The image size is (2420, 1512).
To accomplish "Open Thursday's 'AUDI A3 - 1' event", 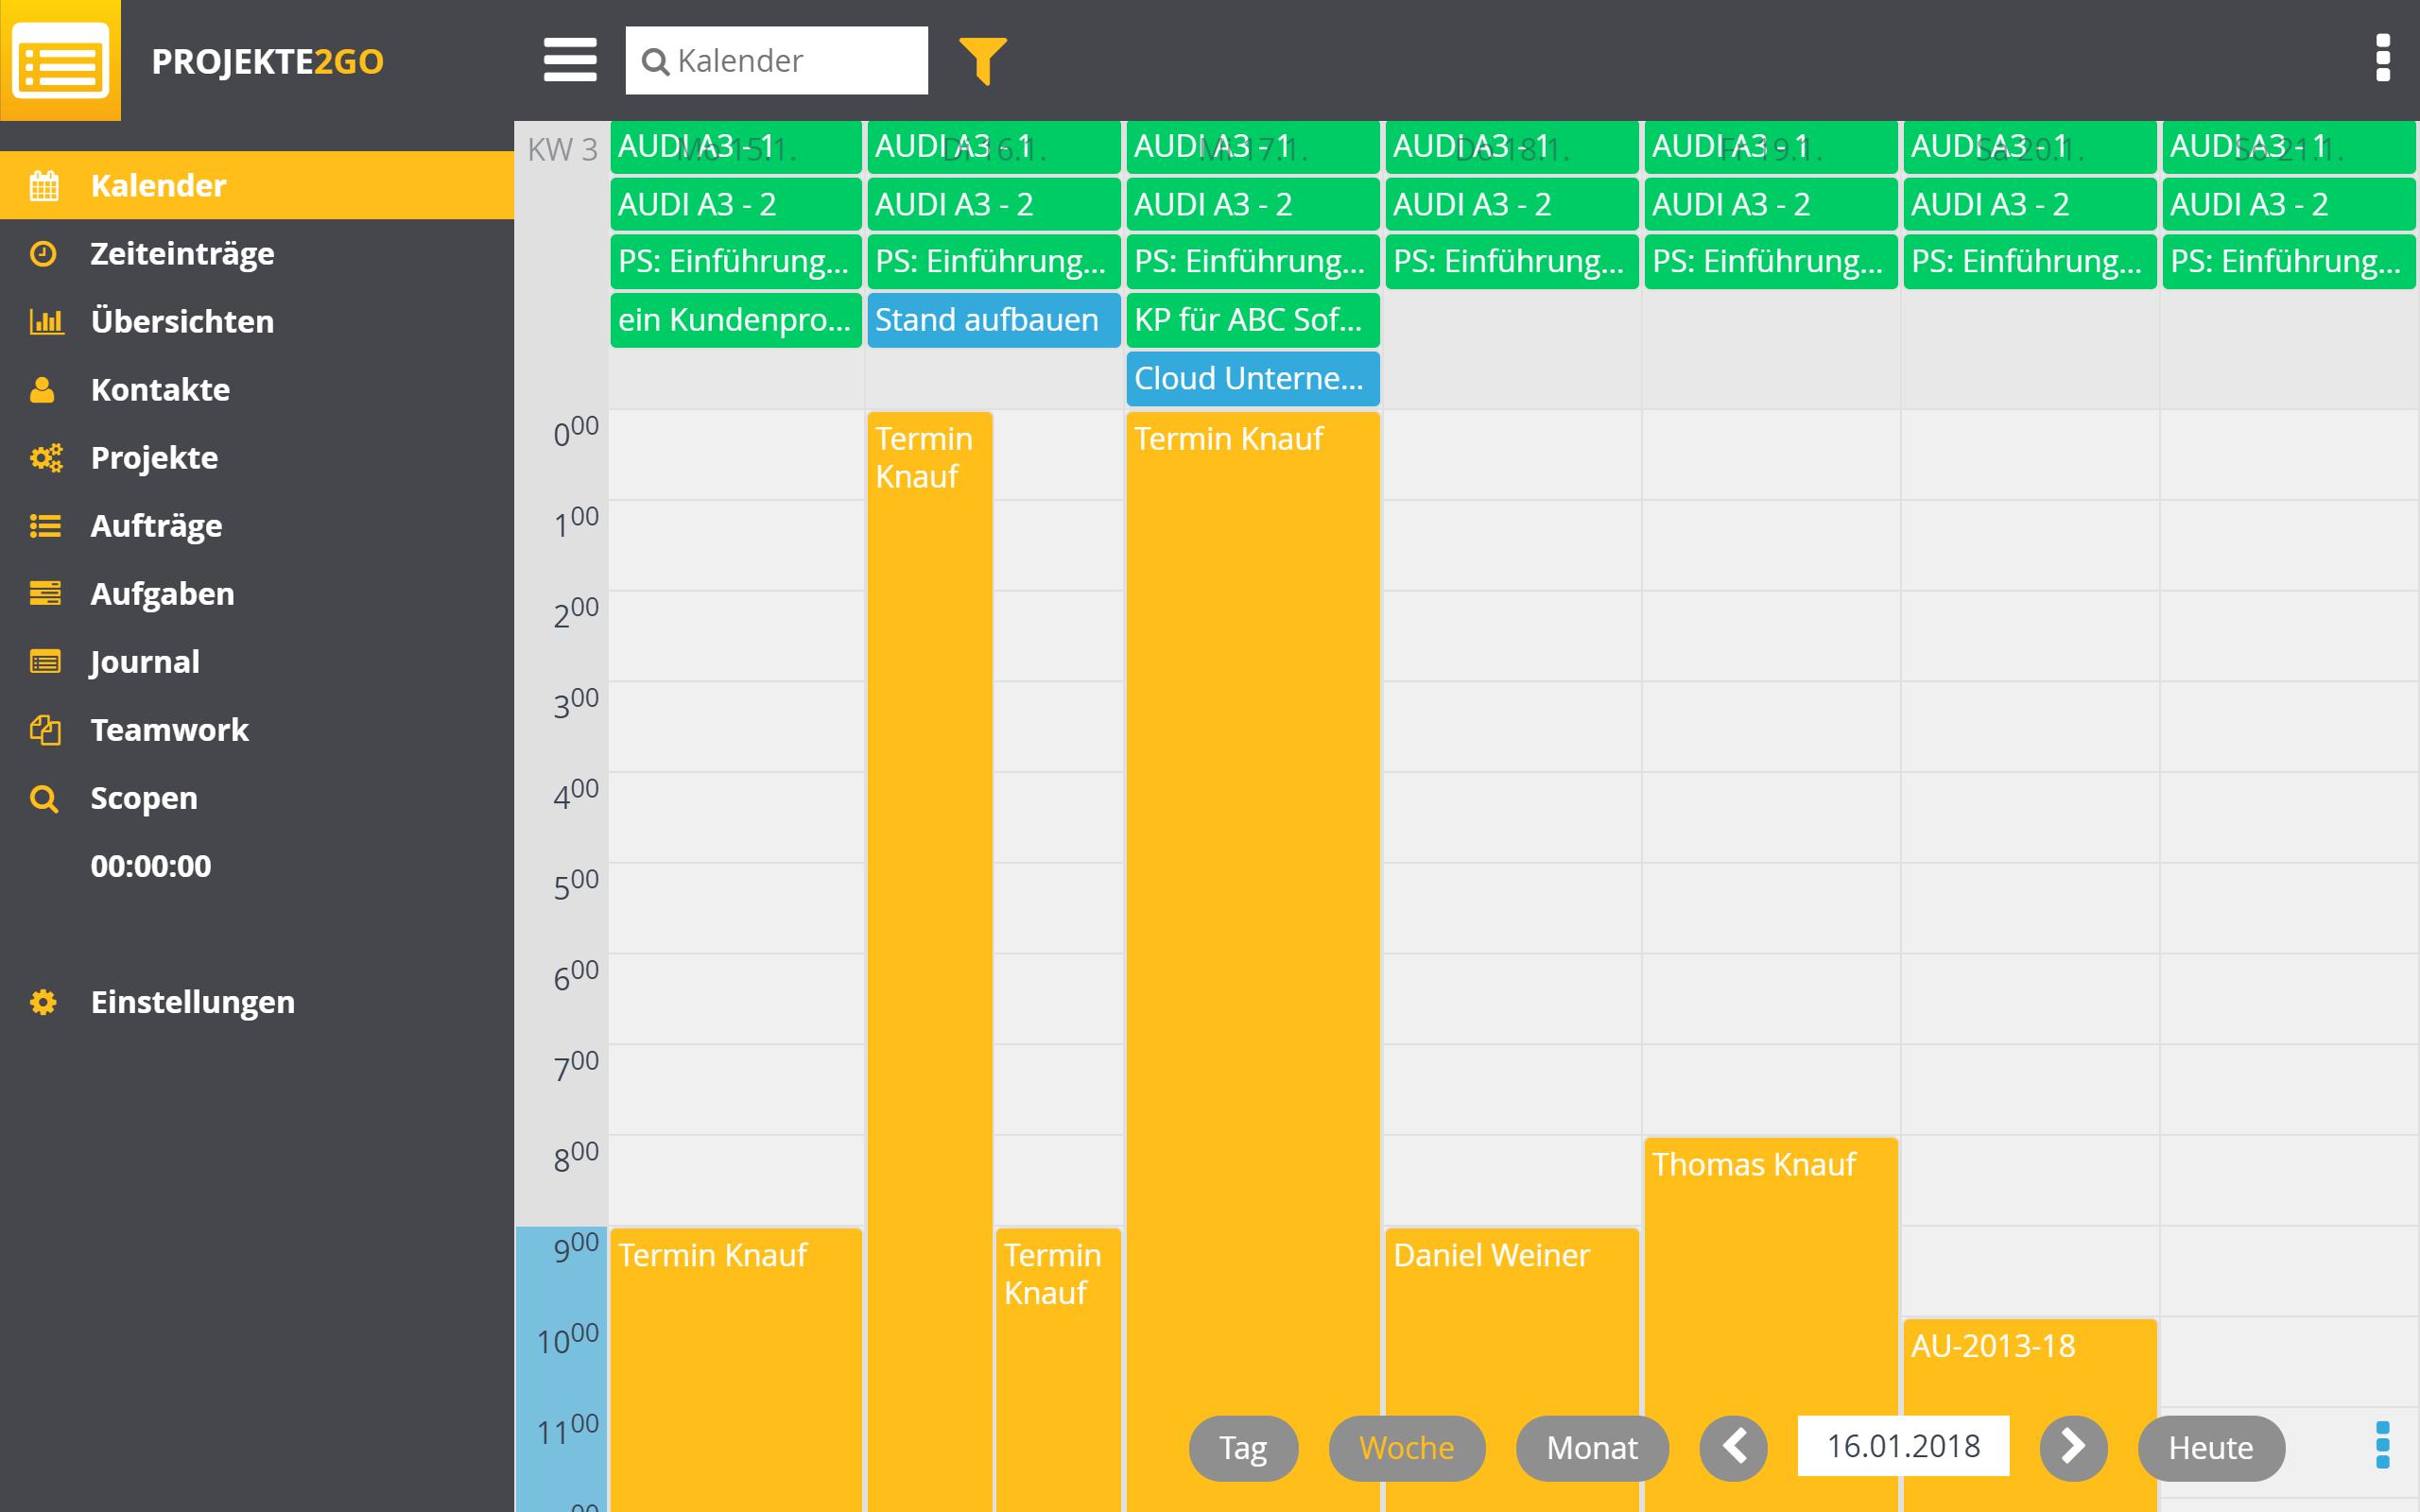I will (1512, 147).
